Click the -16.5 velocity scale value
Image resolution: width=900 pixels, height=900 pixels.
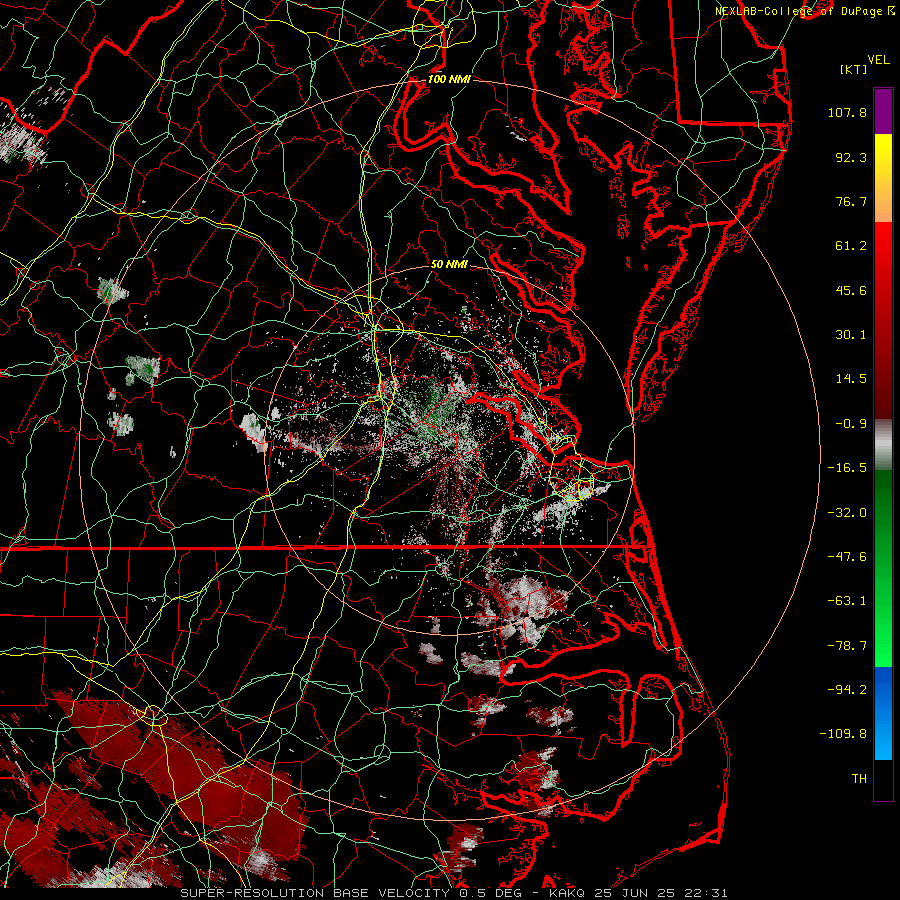pos(847,468)
